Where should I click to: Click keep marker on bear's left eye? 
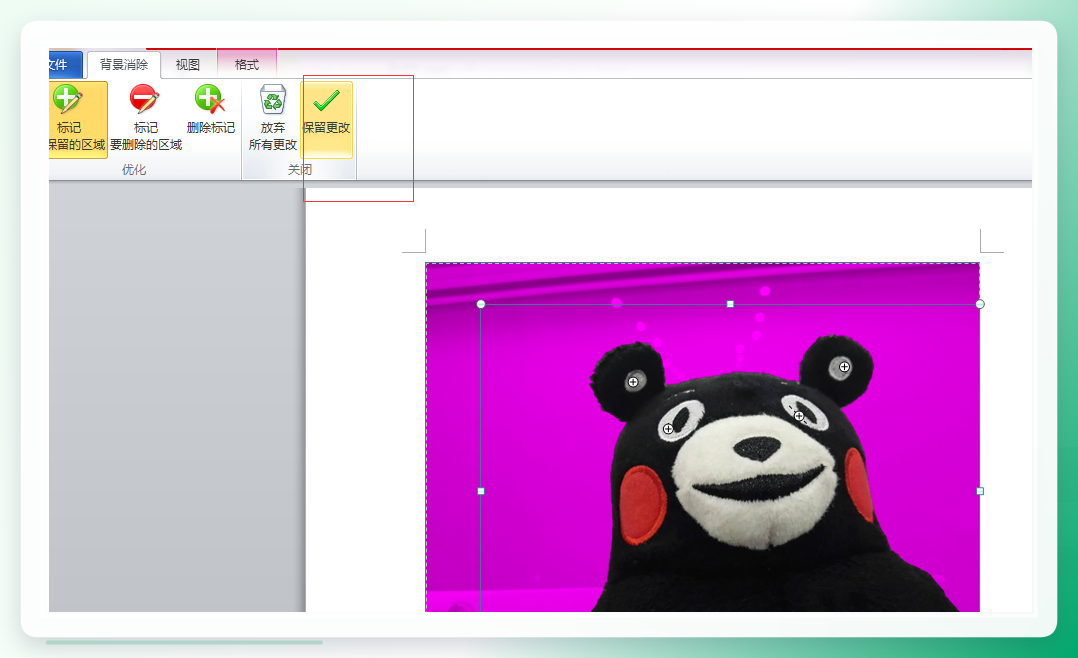pos(668,428)
